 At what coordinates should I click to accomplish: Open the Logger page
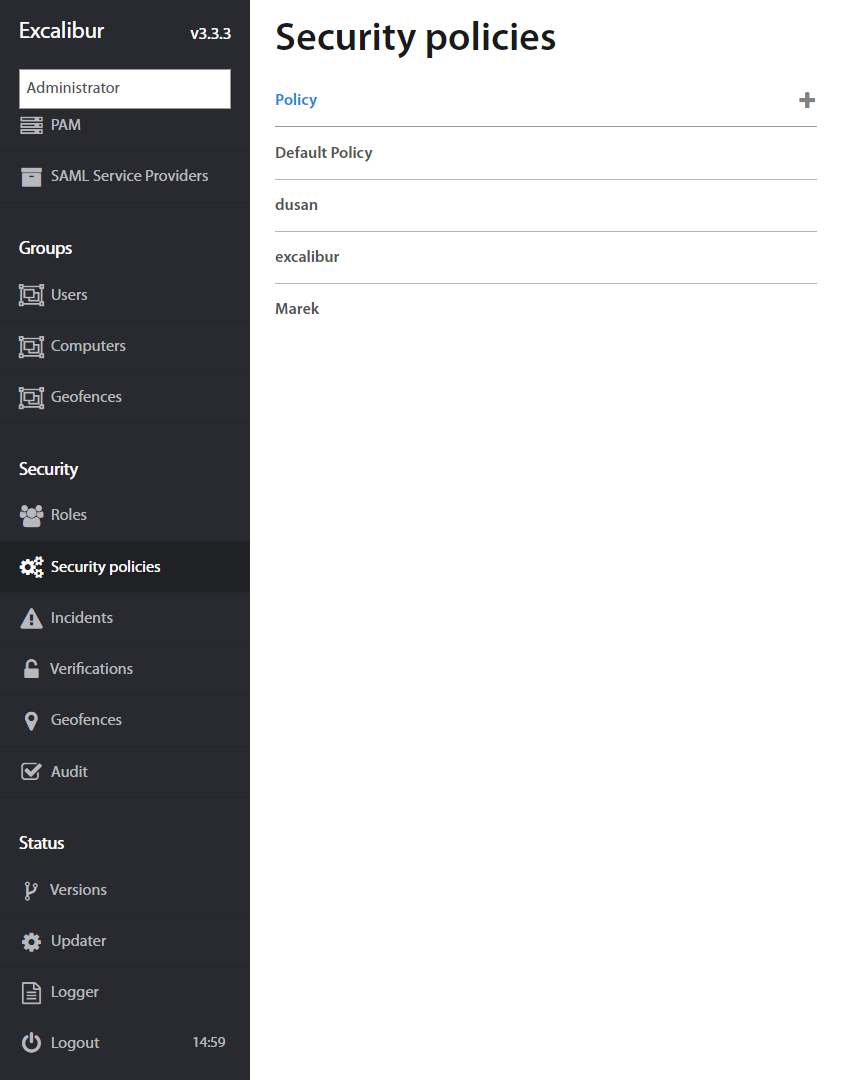pos(75,992)
